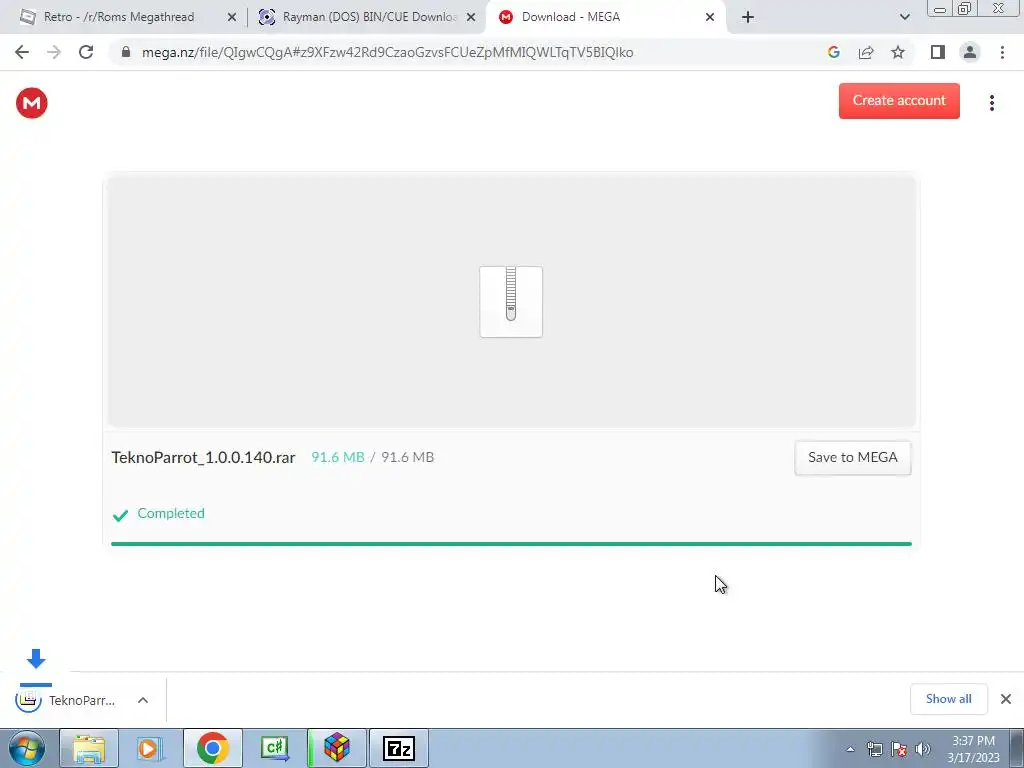Viewport: 1024px width, 768px height.
Task: Click the TeknoParrot_1.0.0.140.rar file name
Action: click(x=203, y=457)
